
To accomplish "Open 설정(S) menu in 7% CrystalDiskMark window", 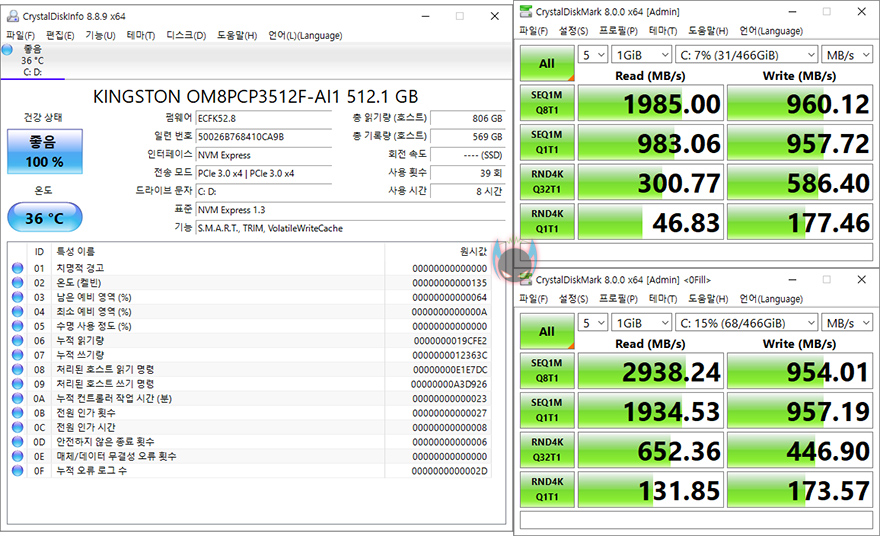I will pos(573,30).
